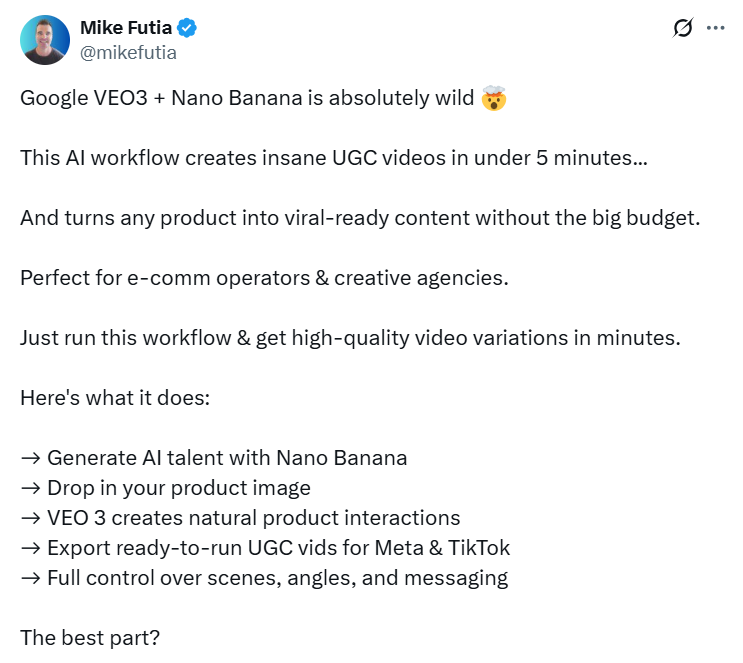
Task: Click the 'Full control over scenes' line
Action: 277,578
